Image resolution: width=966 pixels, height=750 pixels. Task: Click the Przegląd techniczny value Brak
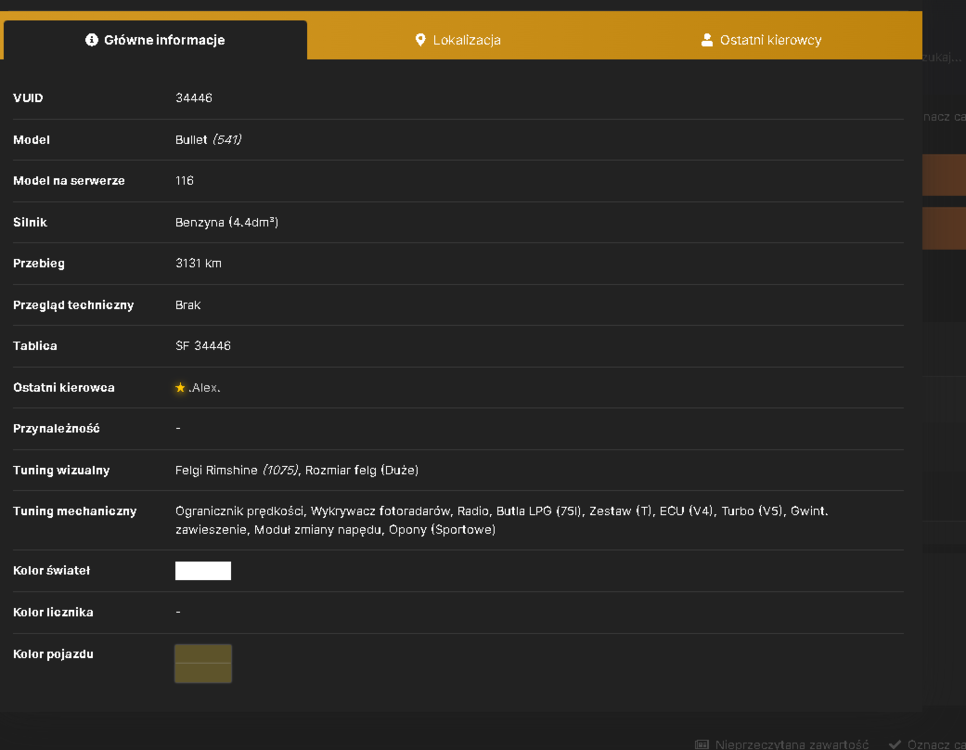tap(188, 305)
